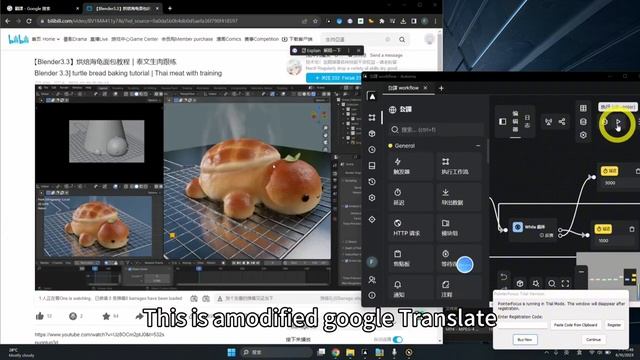Add a new Automa tab
Viewport: 640px width, 360px height.
441,88
